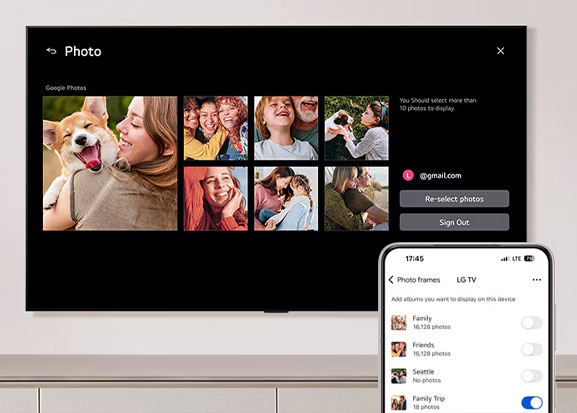This screenshot has height=413, width=577.
Task: Tap the Seattle album thumbnail
Action: 399,376
